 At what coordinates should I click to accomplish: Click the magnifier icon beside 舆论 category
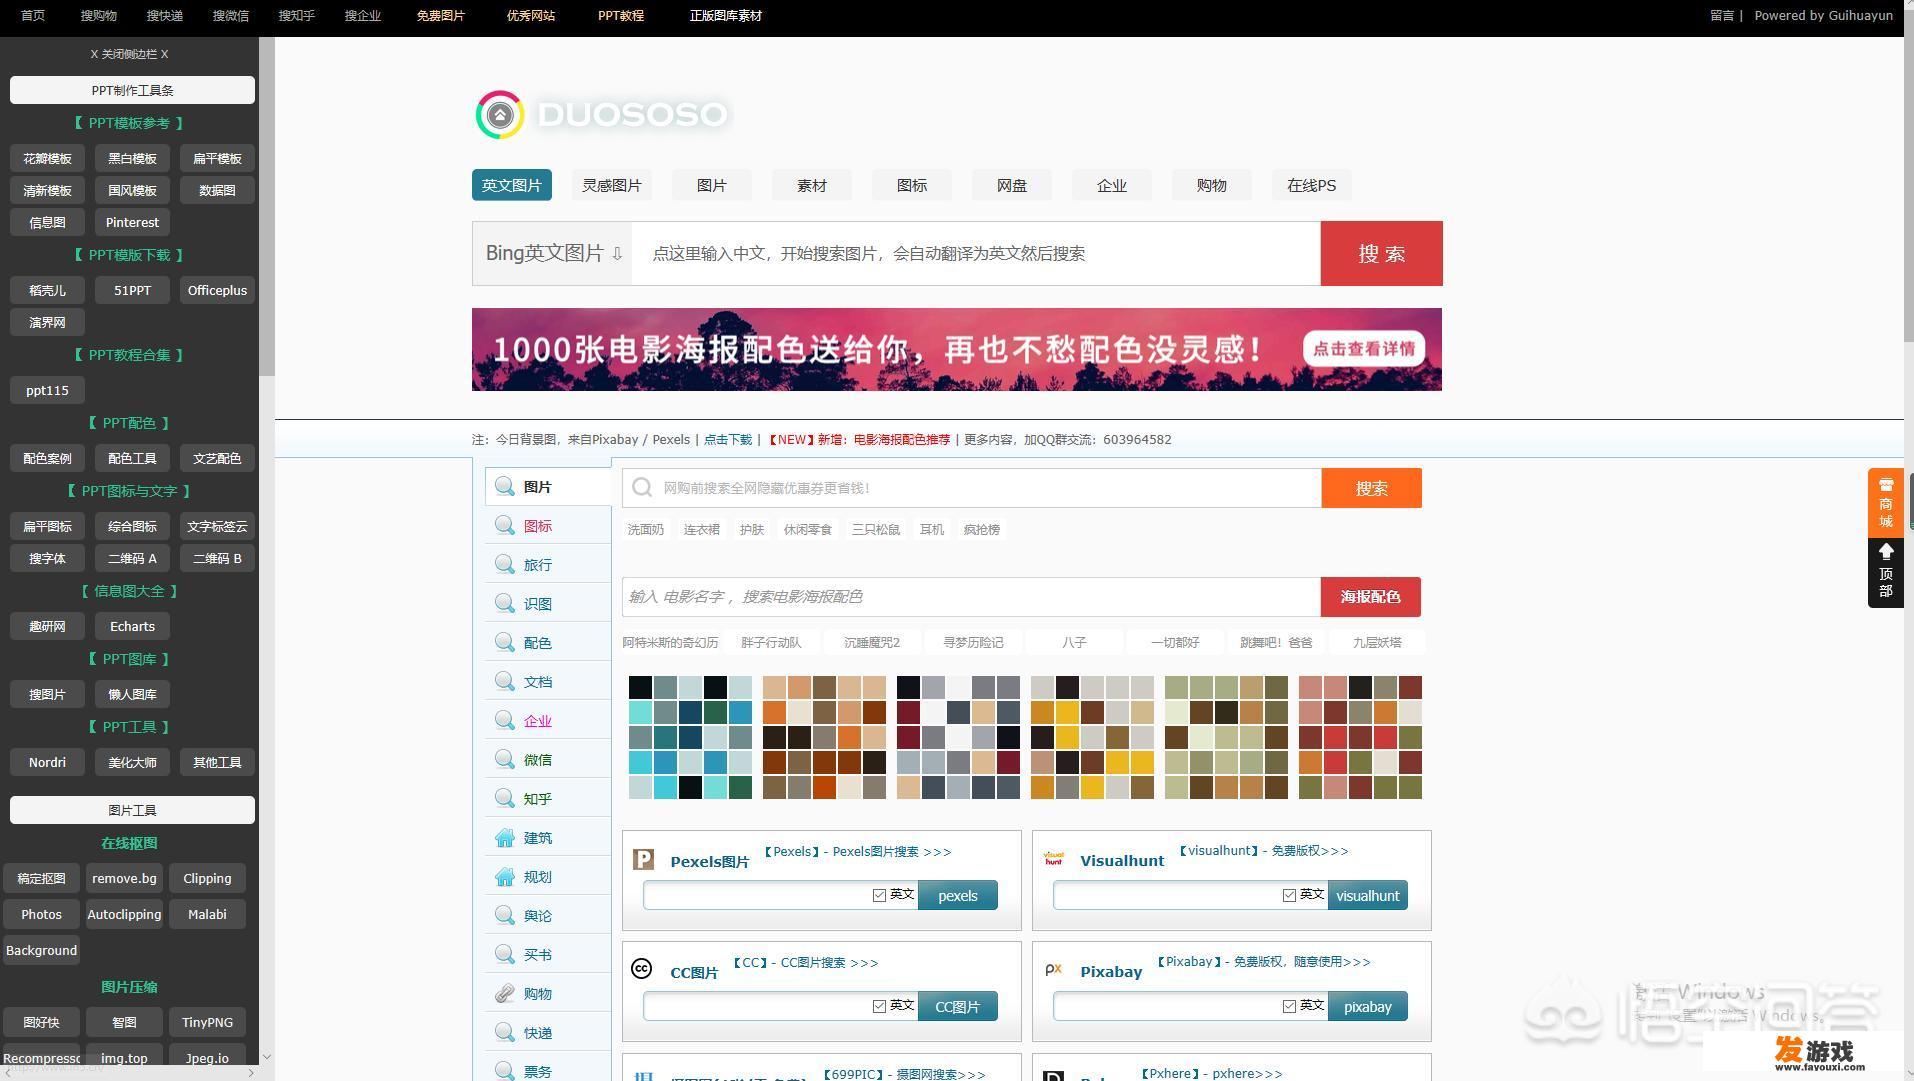click(505, 915)
